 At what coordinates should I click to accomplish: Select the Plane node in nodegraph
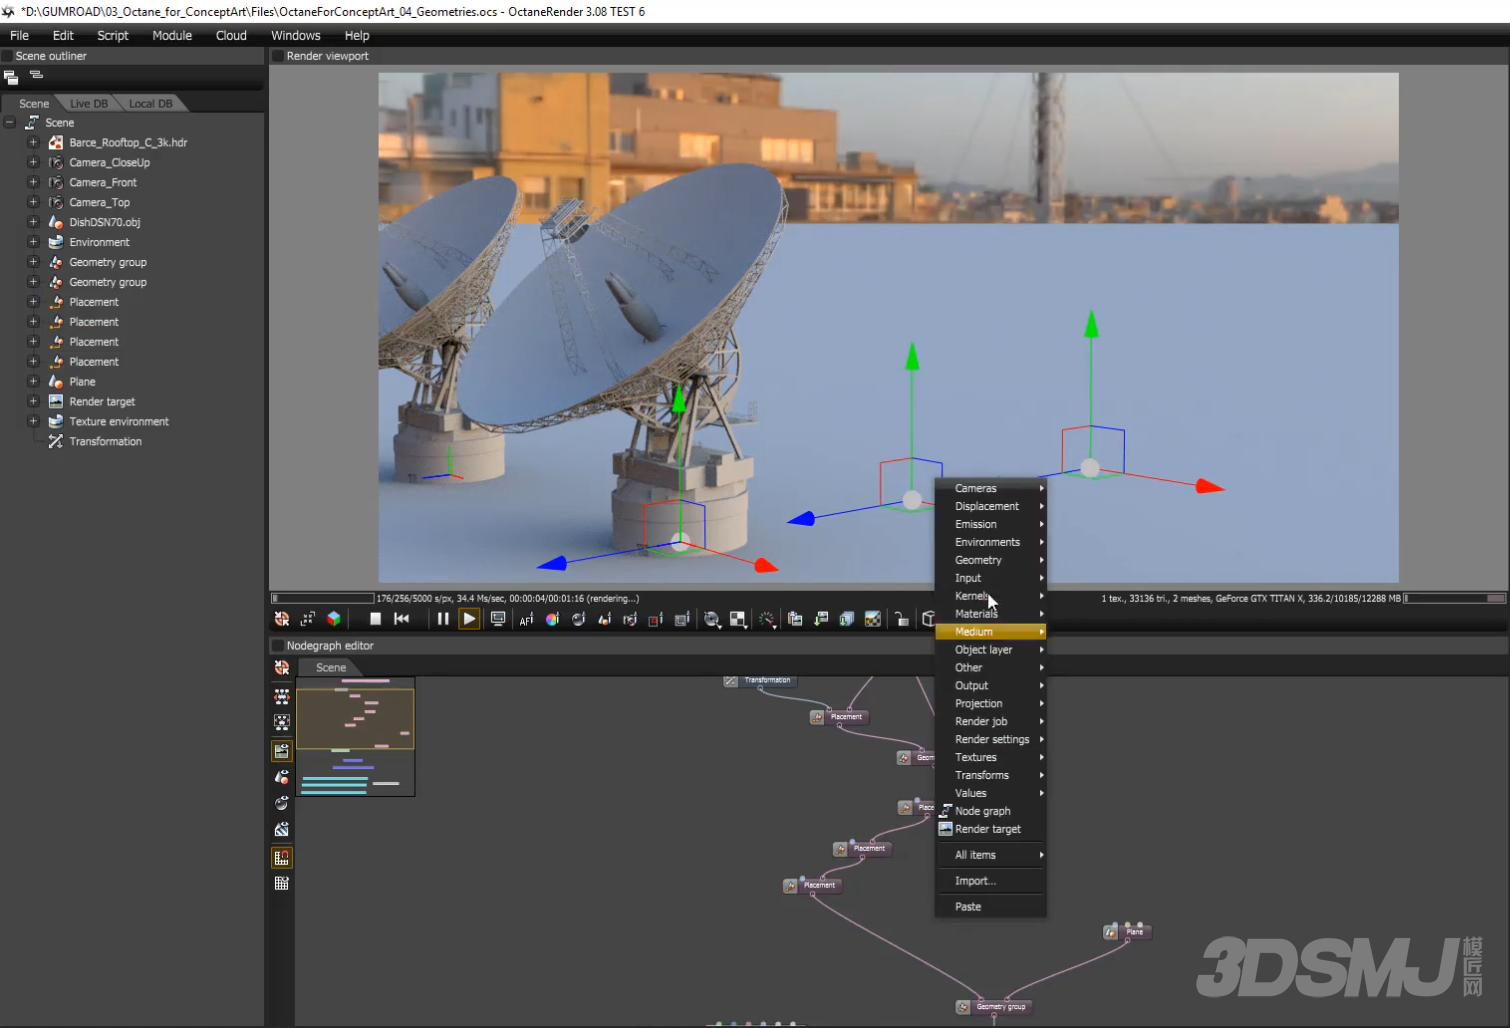point(1128,932)
